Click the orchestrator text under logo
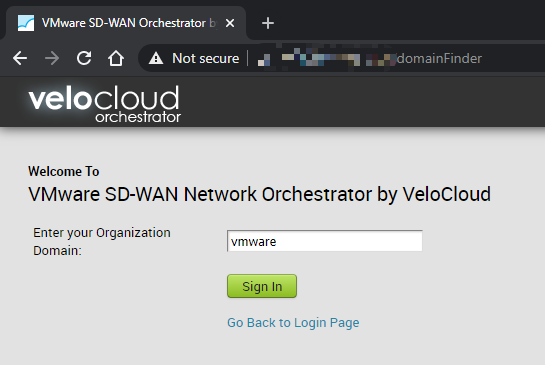545x365 pixels. click(138, 117)
